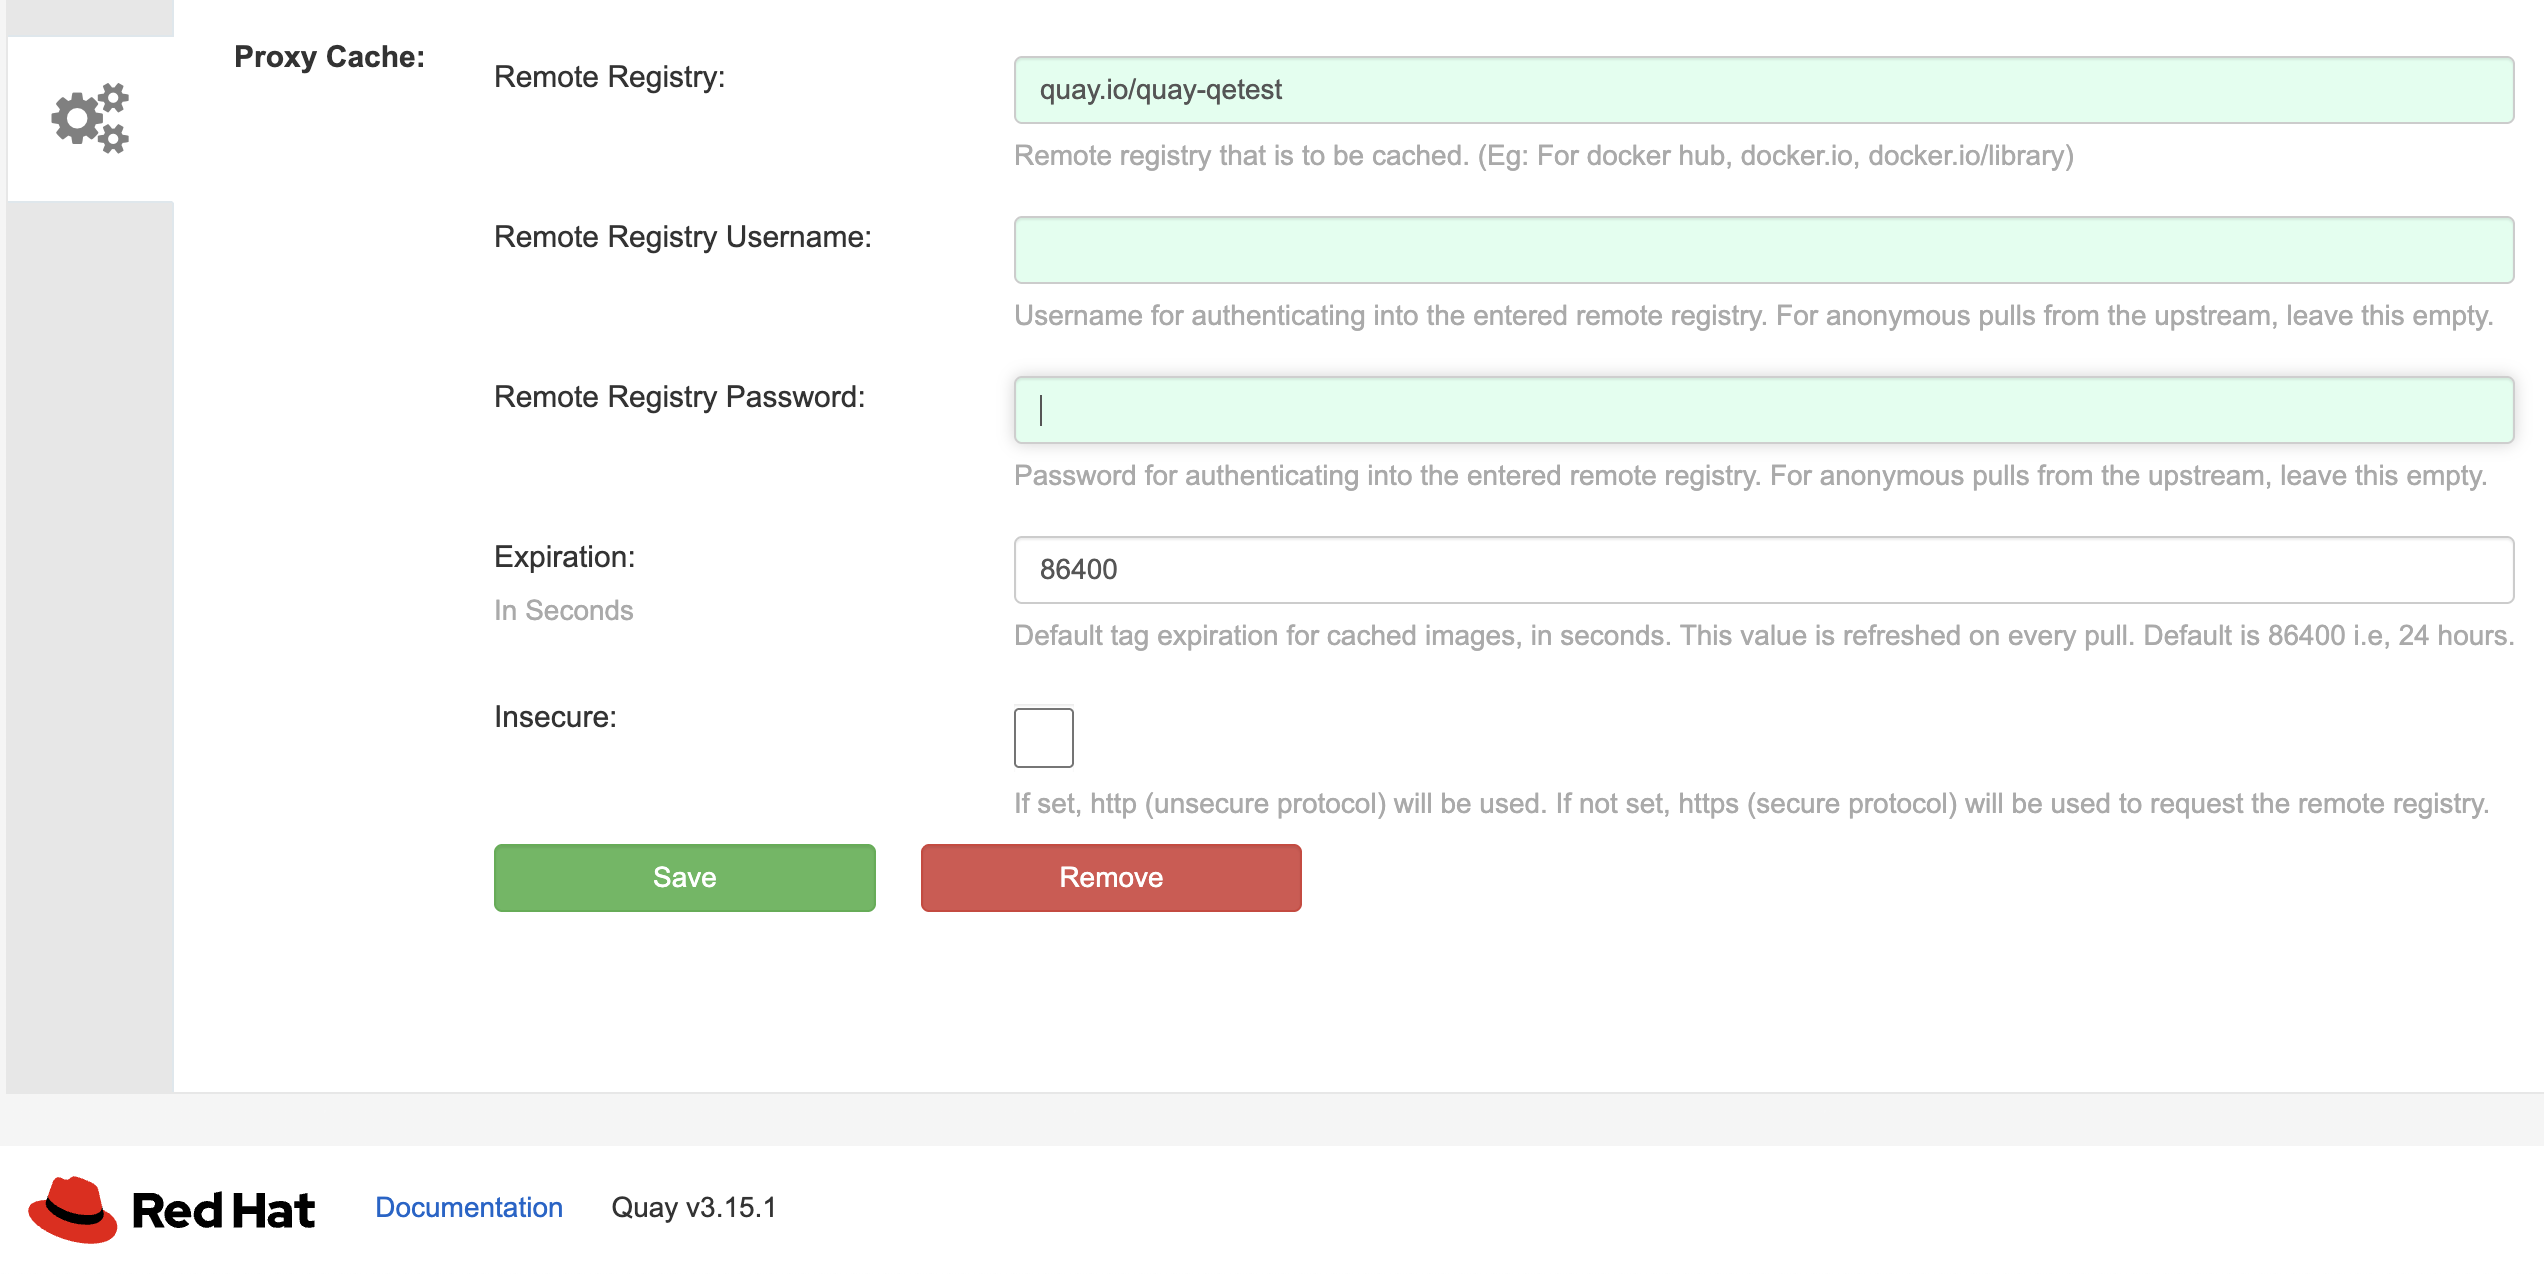Click the docker hub example help text
The height and width of the screenshot is (1274, 2544).
click(x=1543, y=156)
